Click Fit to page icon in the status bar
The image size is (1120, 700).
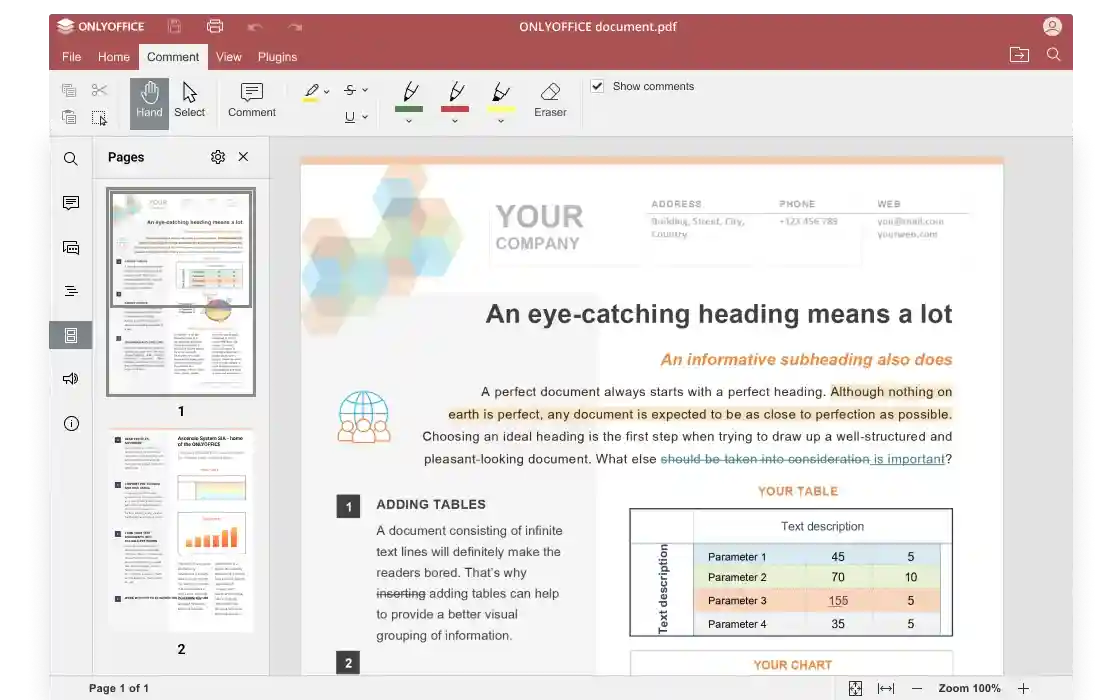[855, 688]
